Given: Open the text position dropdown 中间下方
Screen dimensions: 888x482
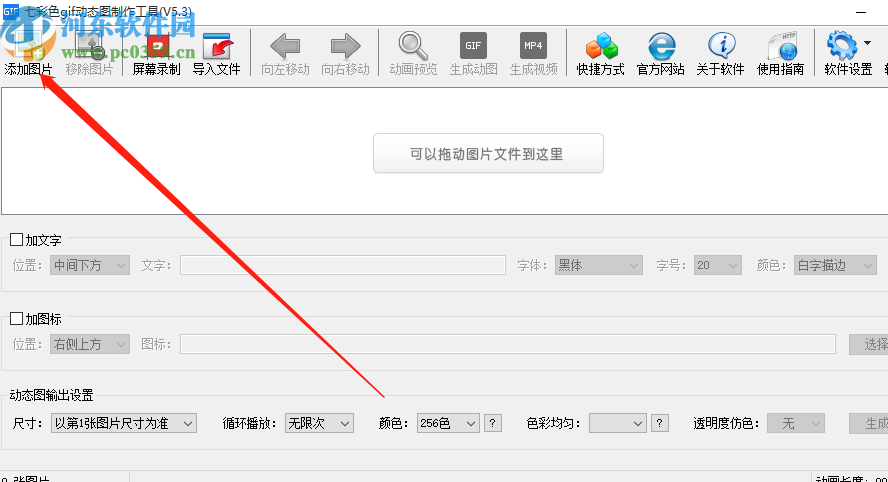Looking at the screenshot, I should 89,265.
